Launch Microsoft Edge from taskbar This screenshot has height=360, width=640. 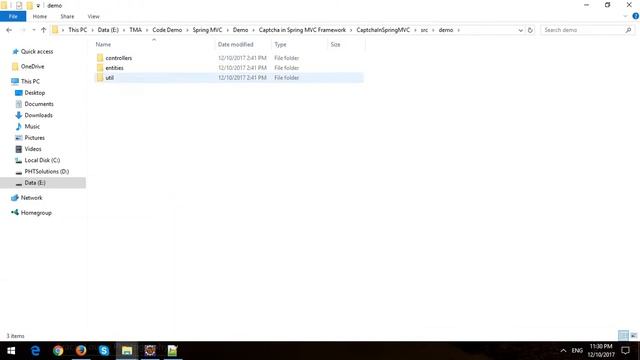[x=36, y=351]
